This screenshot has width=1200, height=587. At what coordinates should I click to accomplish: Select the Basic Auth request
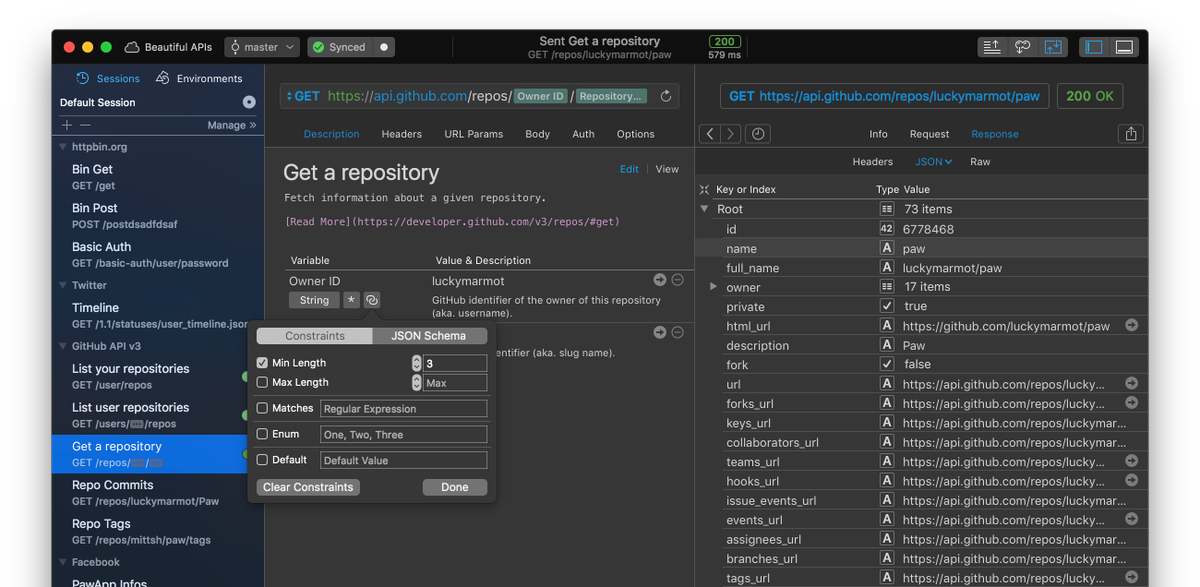click(x=157, y=254)
